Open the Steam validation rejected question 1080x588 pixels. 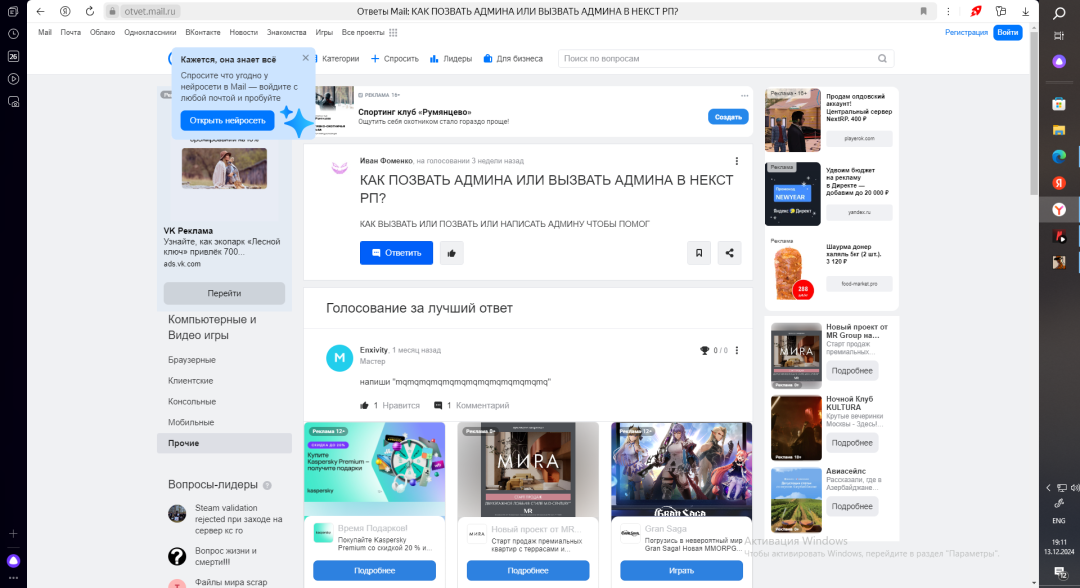238,519
